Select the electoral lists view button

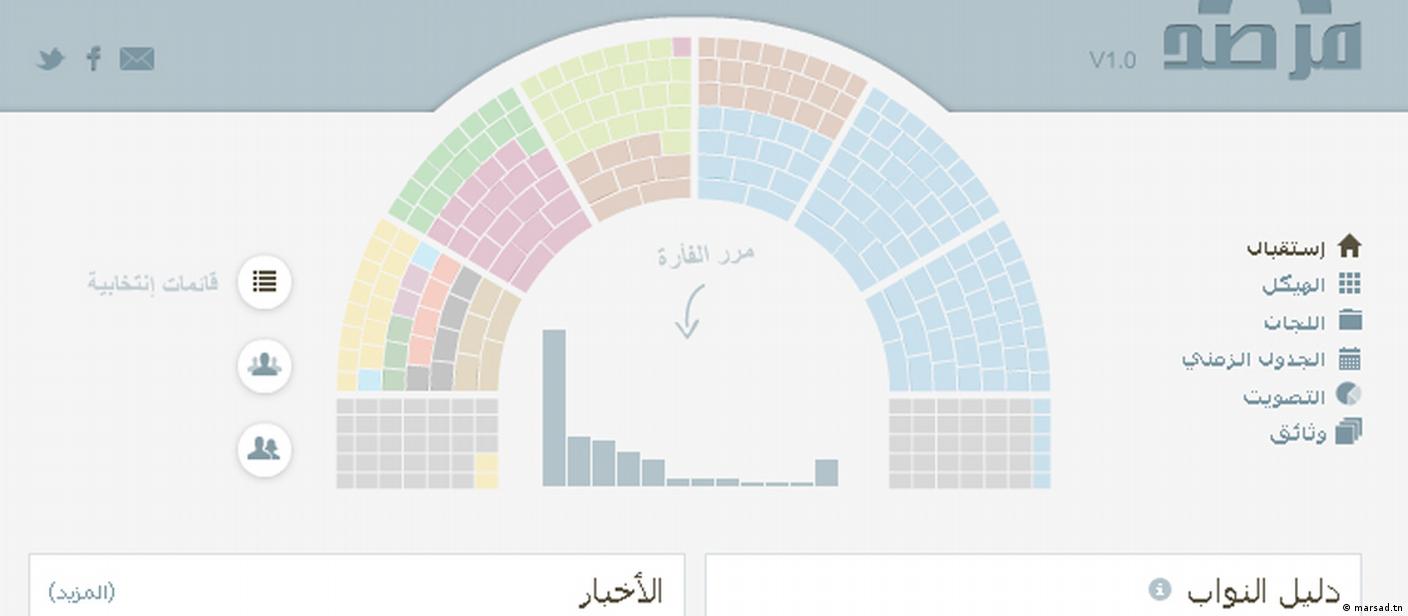pos(264,282)
